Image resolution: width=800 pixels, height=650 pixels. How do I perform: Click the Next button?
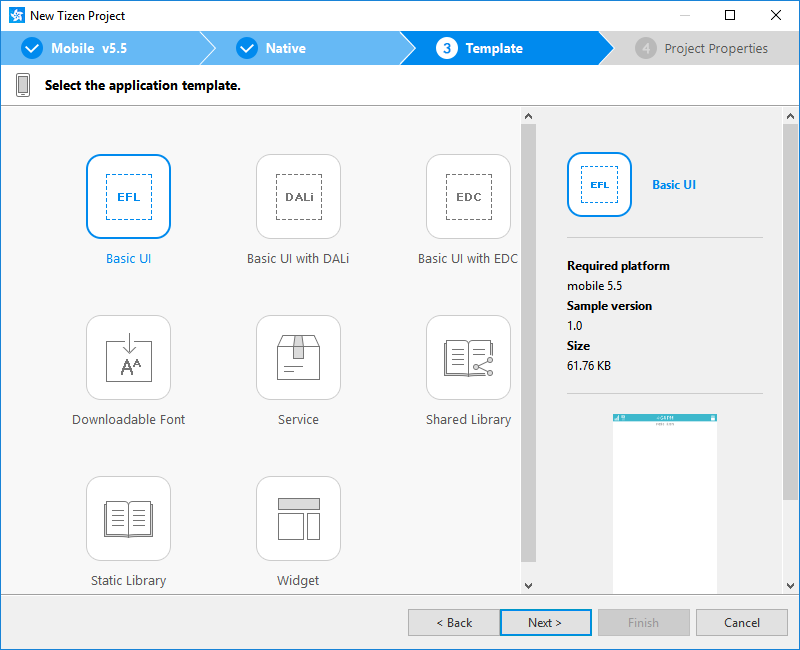(545, 622)
